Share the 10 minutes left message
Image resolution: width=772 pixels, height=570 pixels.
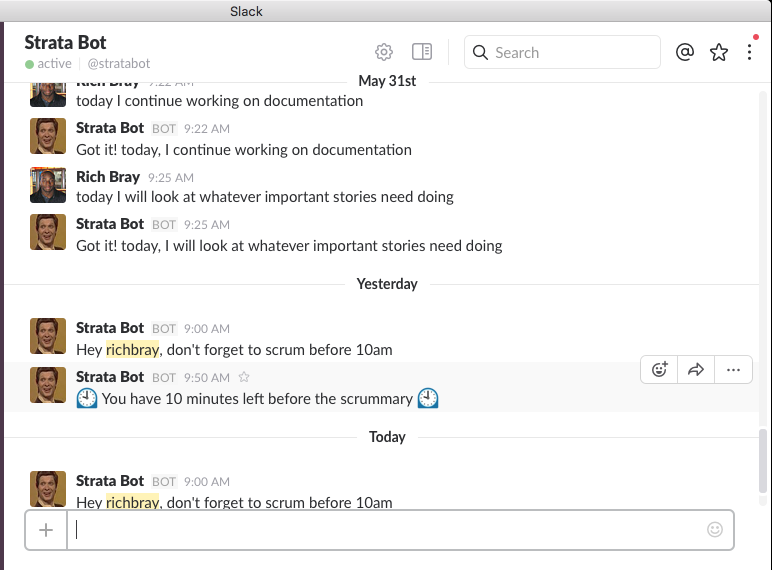coord(696,370)
